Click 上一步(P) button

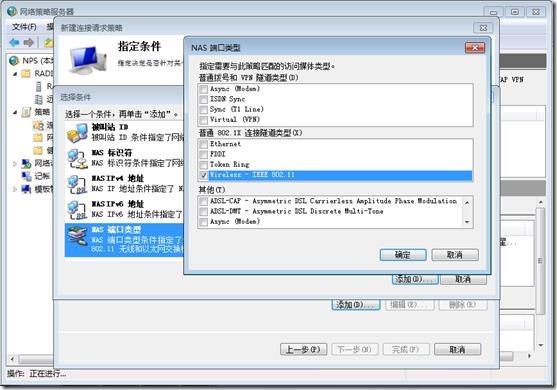click(x=303, y=350)
